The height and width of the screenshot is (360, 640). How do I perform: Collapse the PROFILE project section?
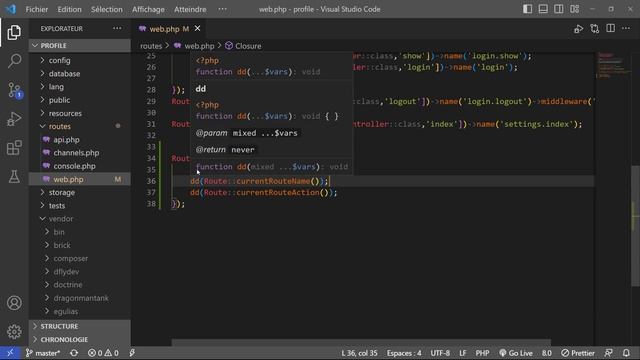pos(80,46)
